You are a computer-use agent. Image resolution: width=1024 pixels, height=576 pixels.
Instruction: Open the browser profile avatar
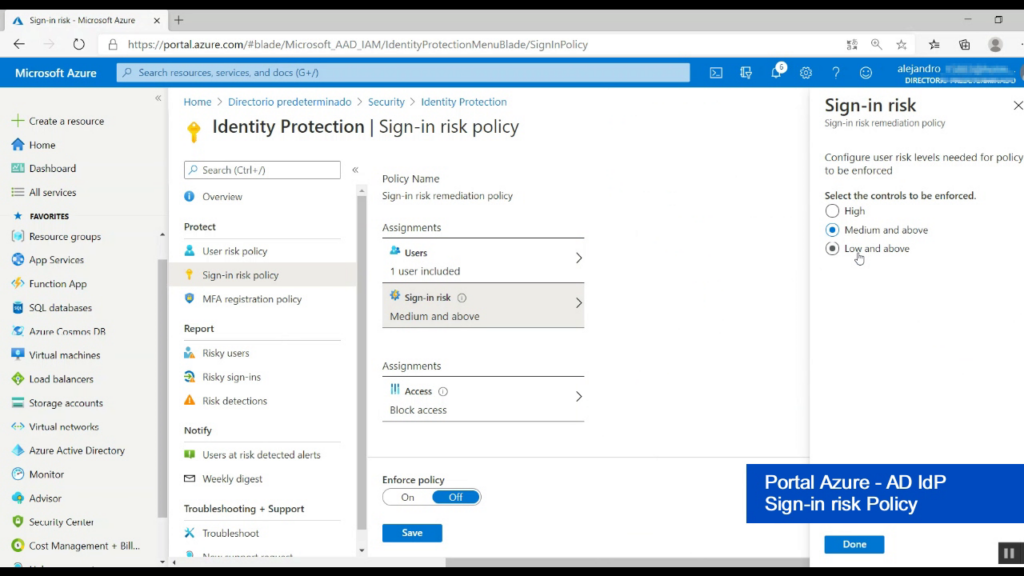pos(995,44)
